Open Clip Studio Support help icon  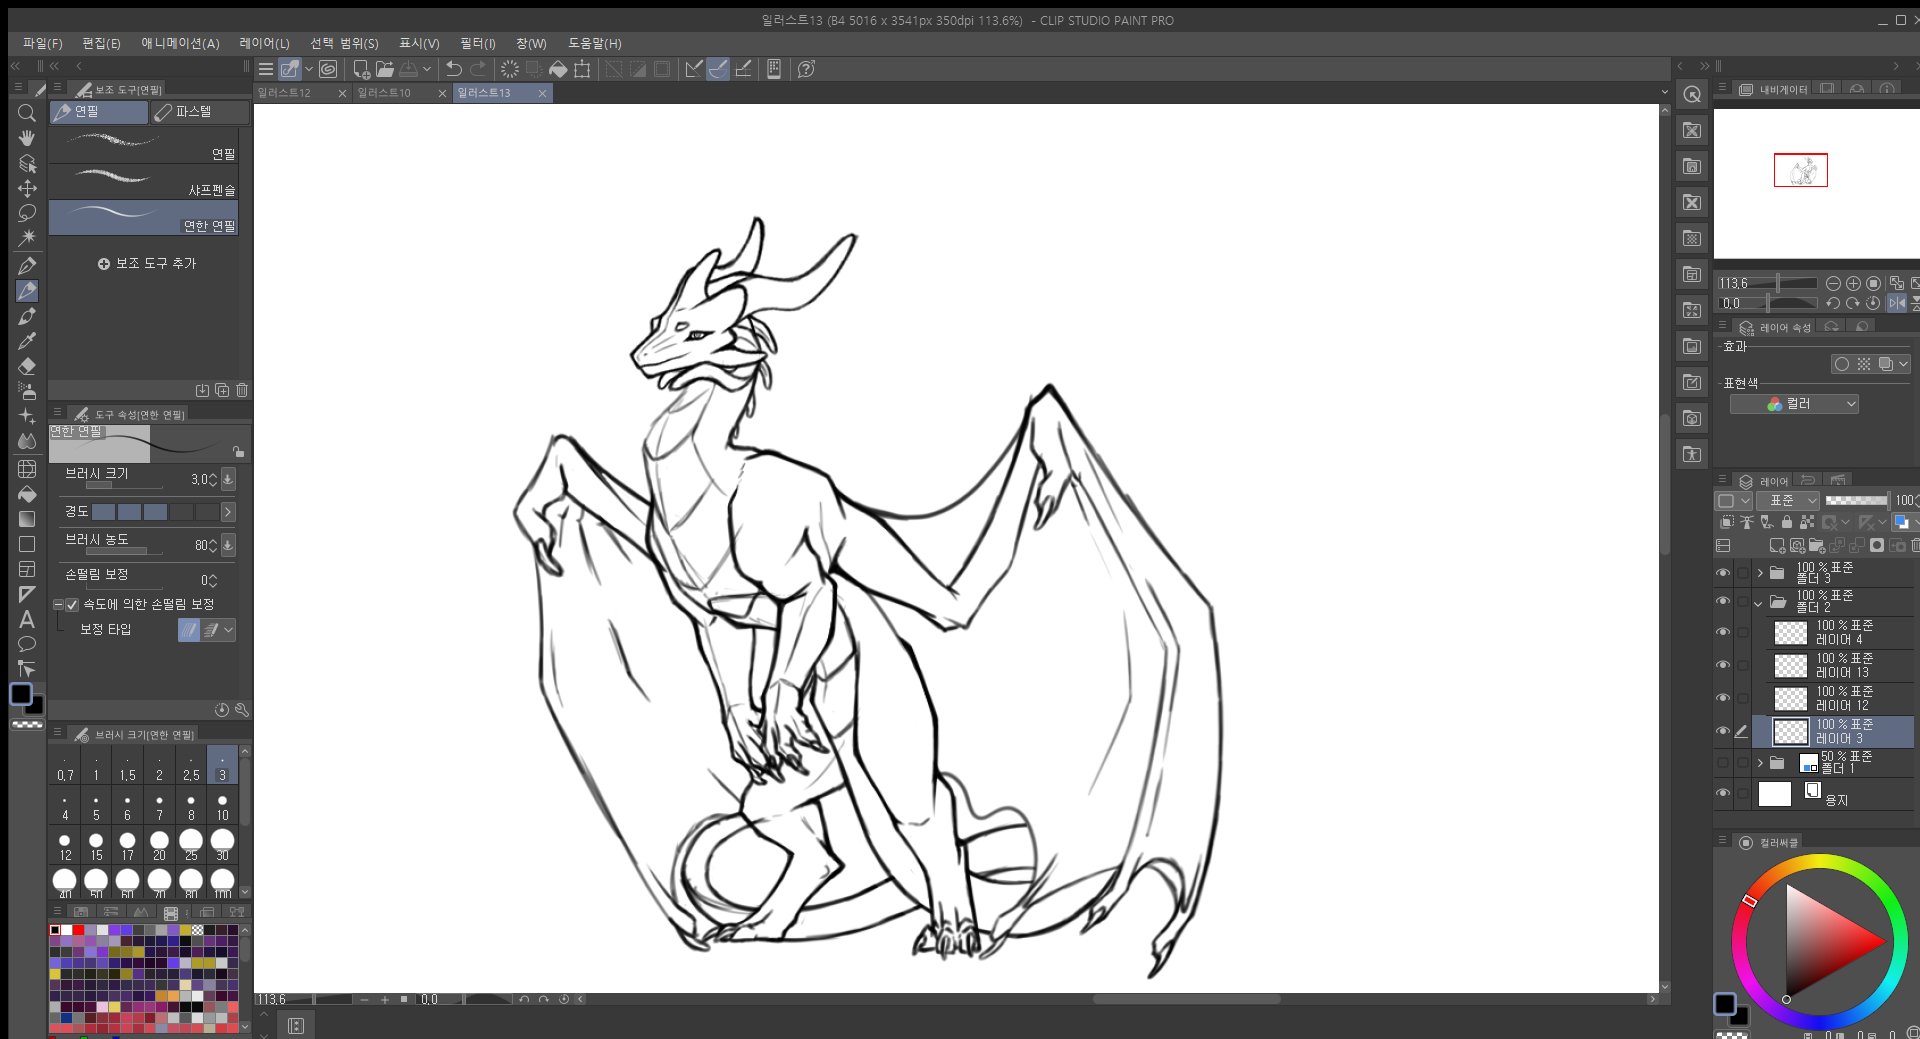tap(806, 69)
